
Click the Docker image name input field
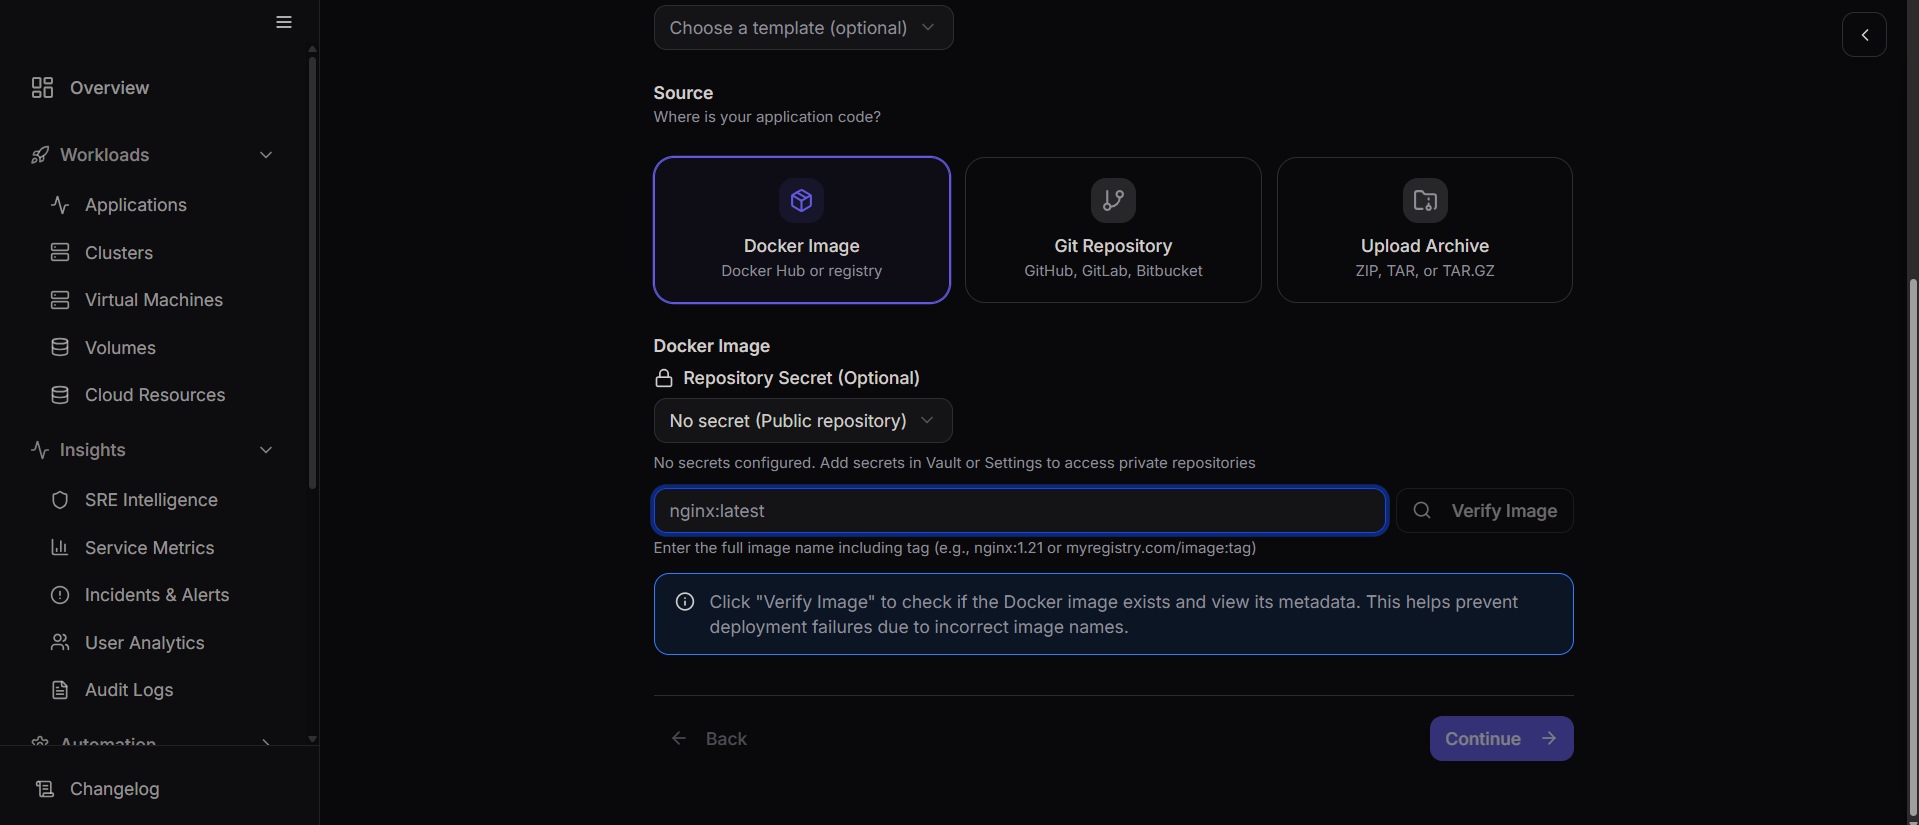[x=1019, y=511]
